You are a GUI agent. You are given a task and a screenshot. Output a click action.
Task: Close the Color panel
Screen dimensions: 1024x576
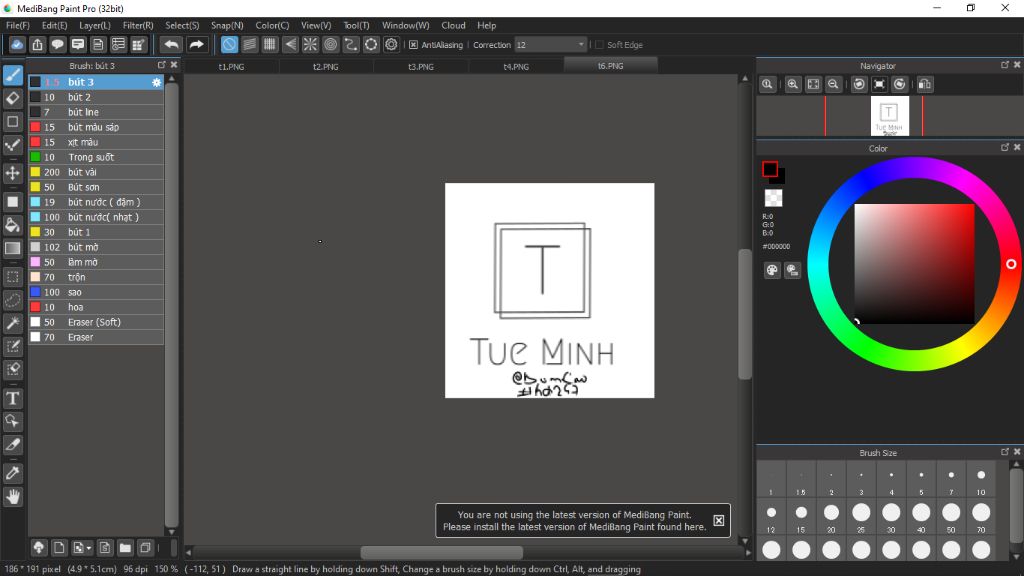1017,148
